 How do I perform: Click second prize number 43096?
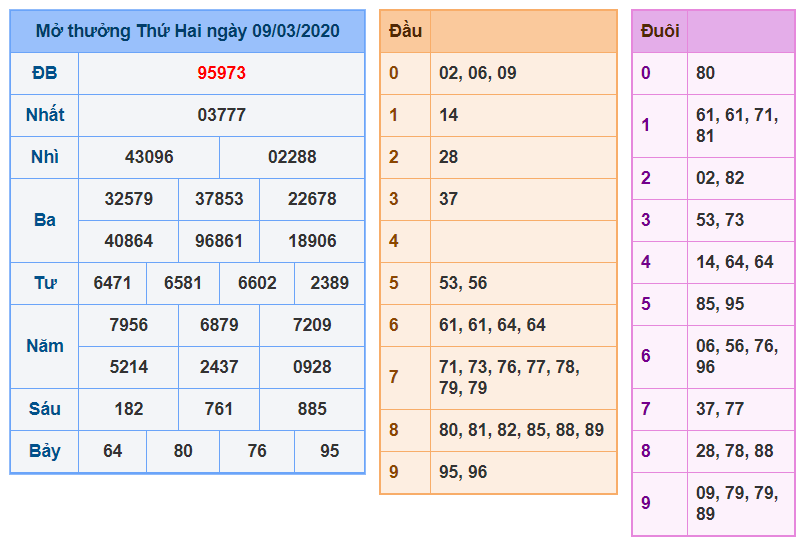tap(149, 157)
